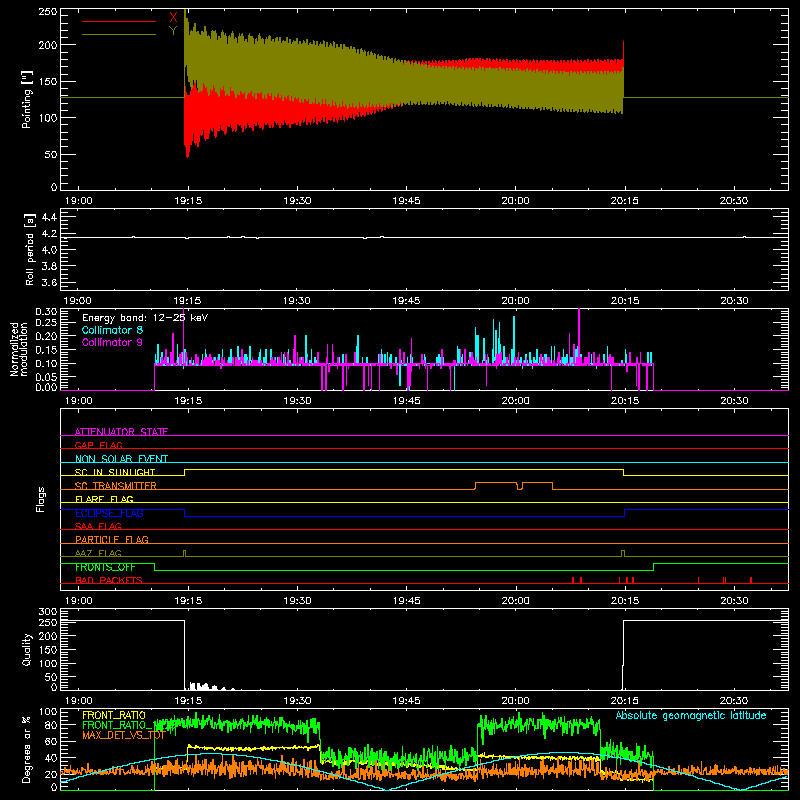Image resolution: width=800 pixels, height=800 pixels.
Task: Click the Normalized modulation axis label
Action: [x=19, y=349]
